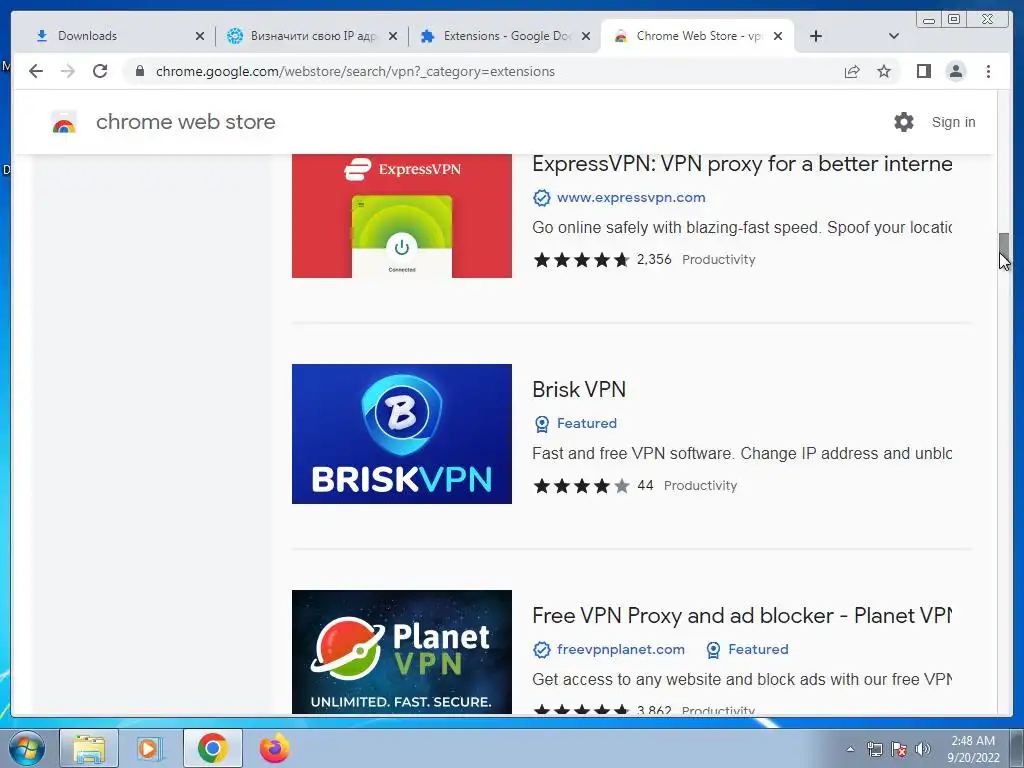This screenshot has height=768, width=1024.
Task: Launch Firefox from taskbar
Action: 274,748
